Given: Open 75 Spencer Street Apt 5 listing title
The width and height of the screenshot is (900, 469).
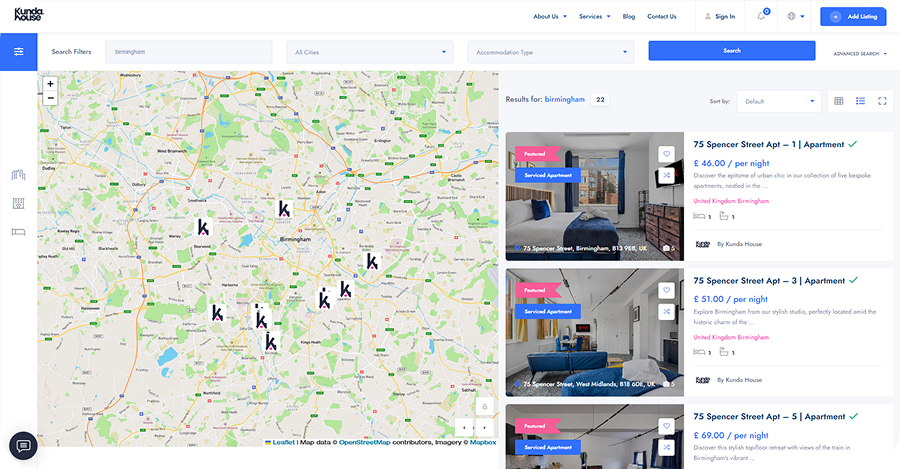Looking at the screenshot, I should [769, 417].
